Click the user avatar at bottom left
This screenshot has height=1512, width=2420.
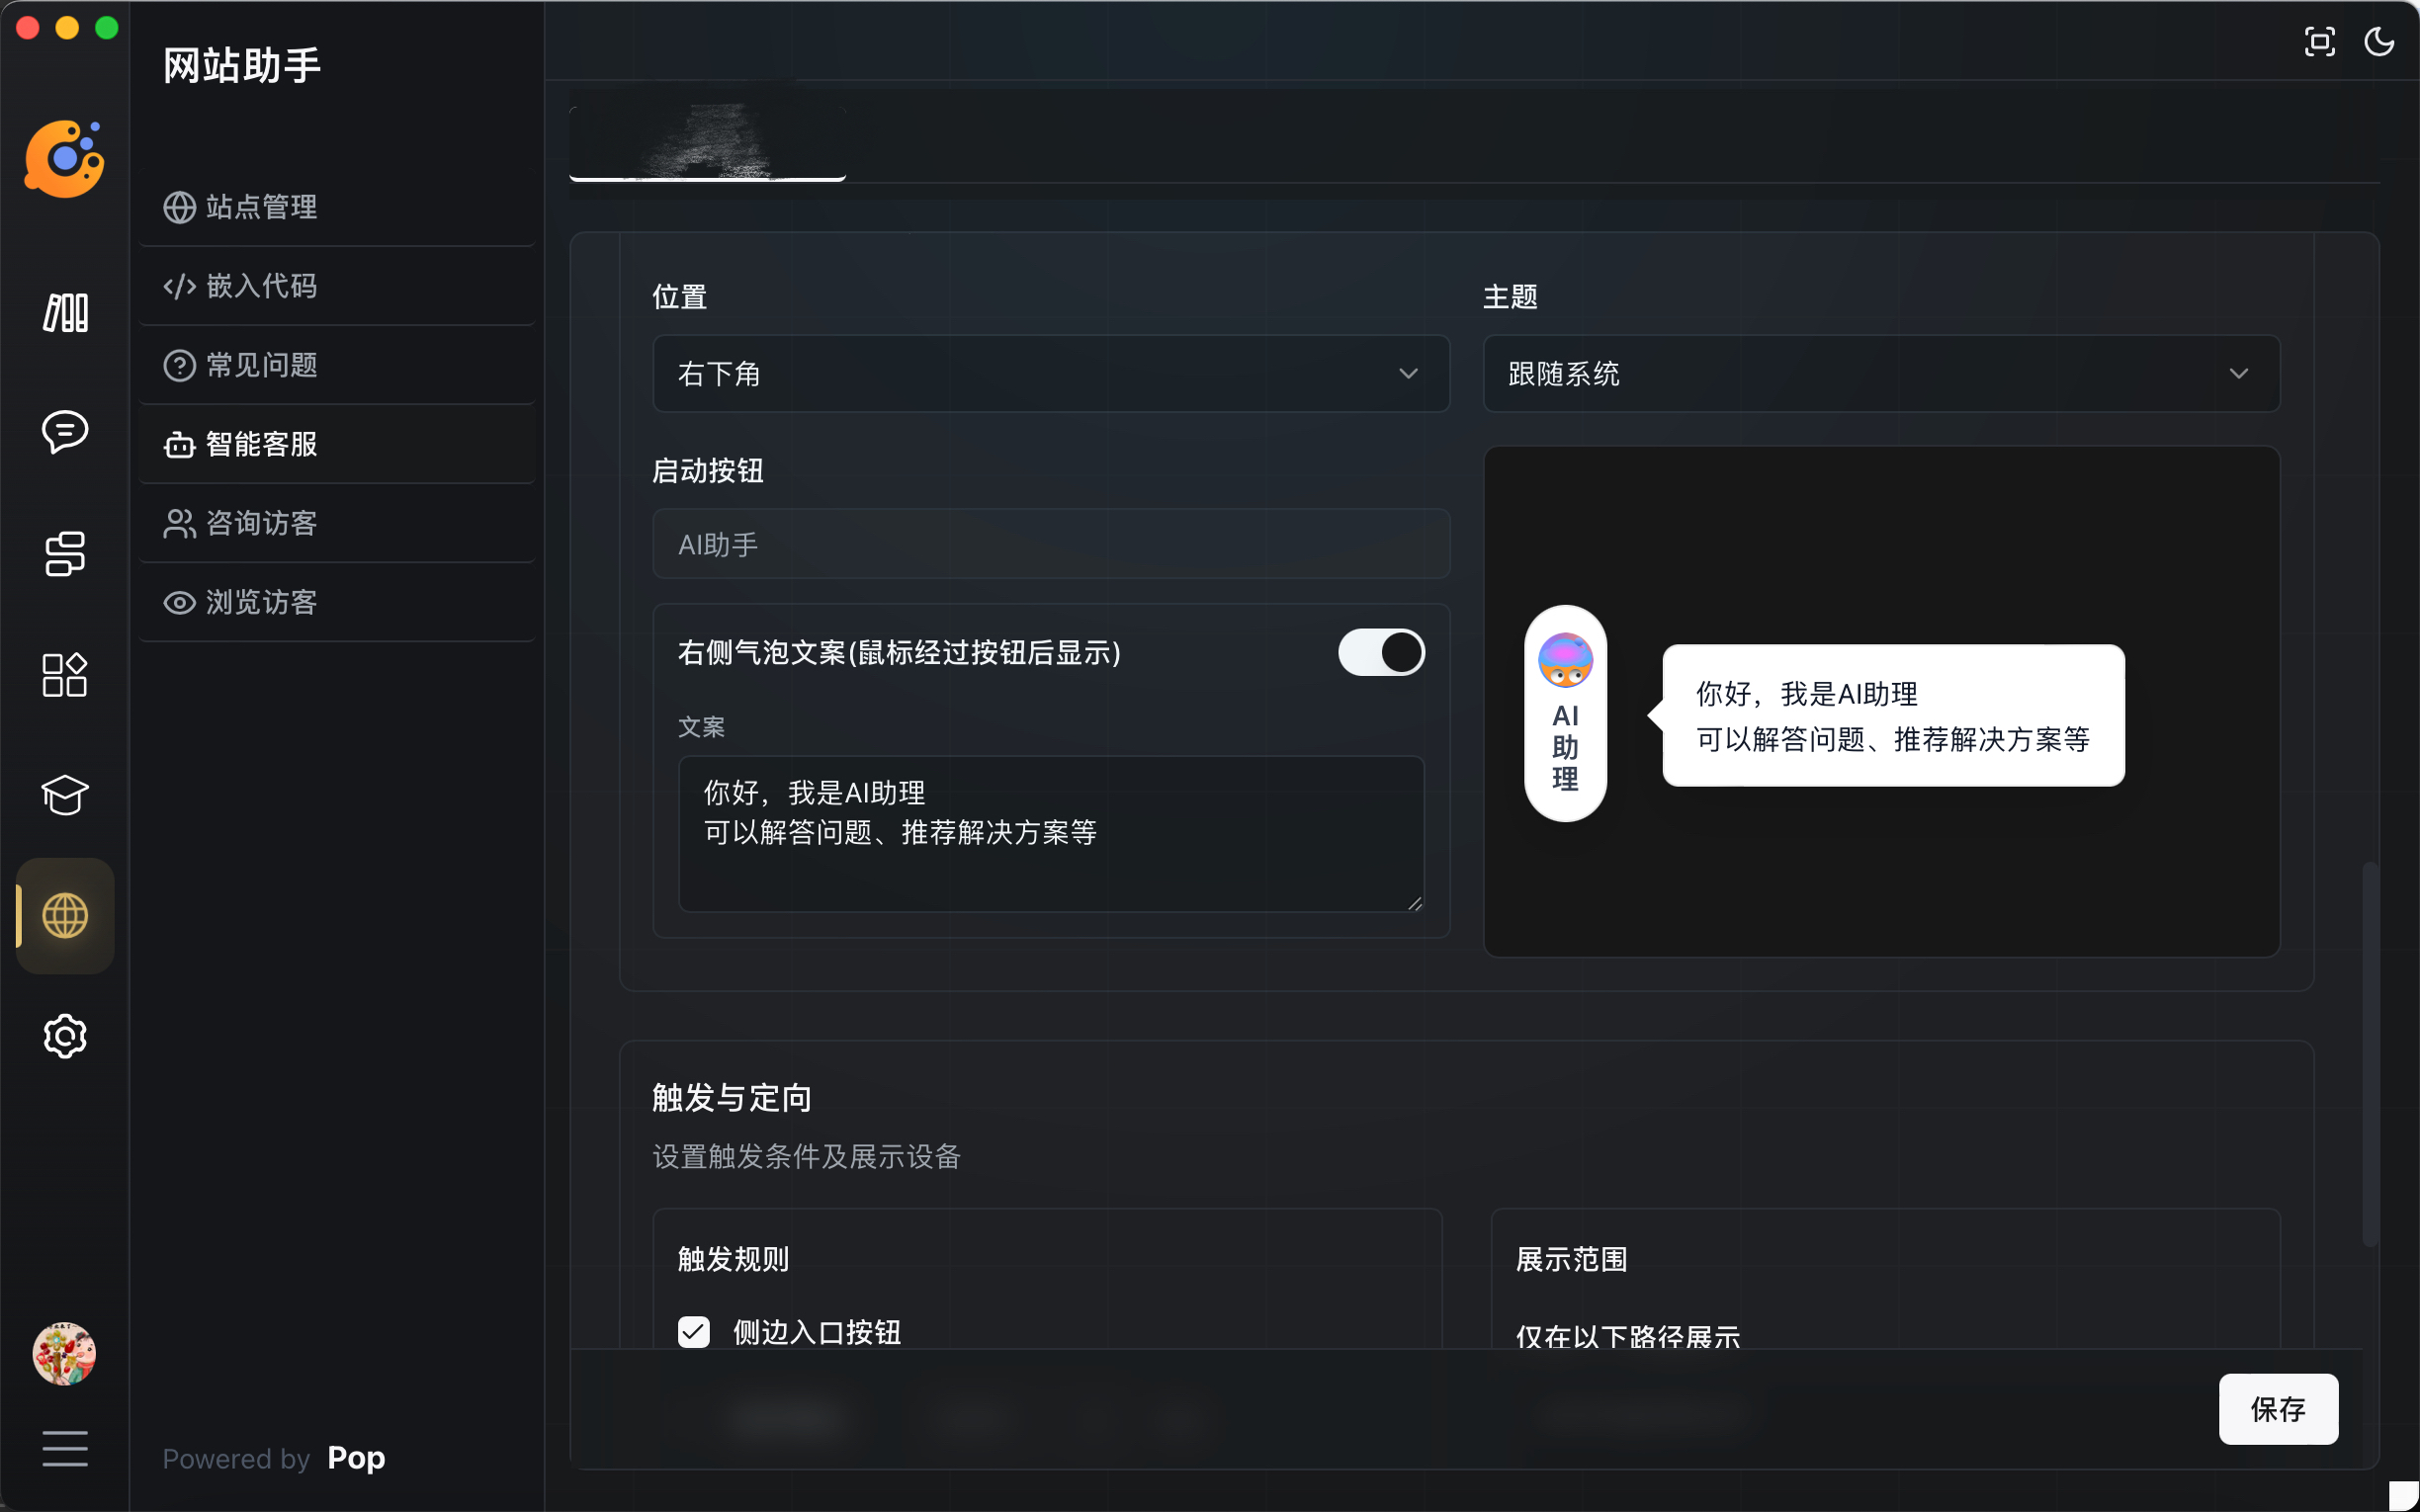[65, 1354]
